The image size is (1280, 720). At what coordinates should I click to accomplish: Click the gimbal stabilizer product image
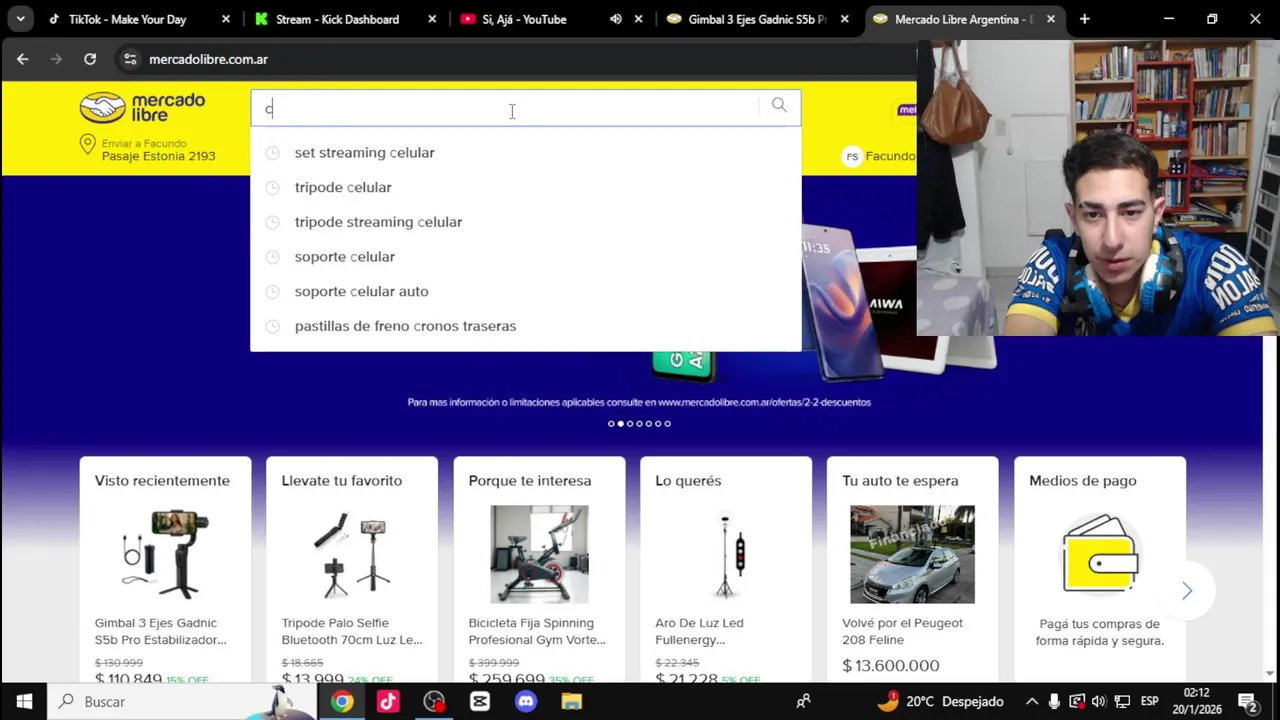pyautogui.click(x=165, y=554)
